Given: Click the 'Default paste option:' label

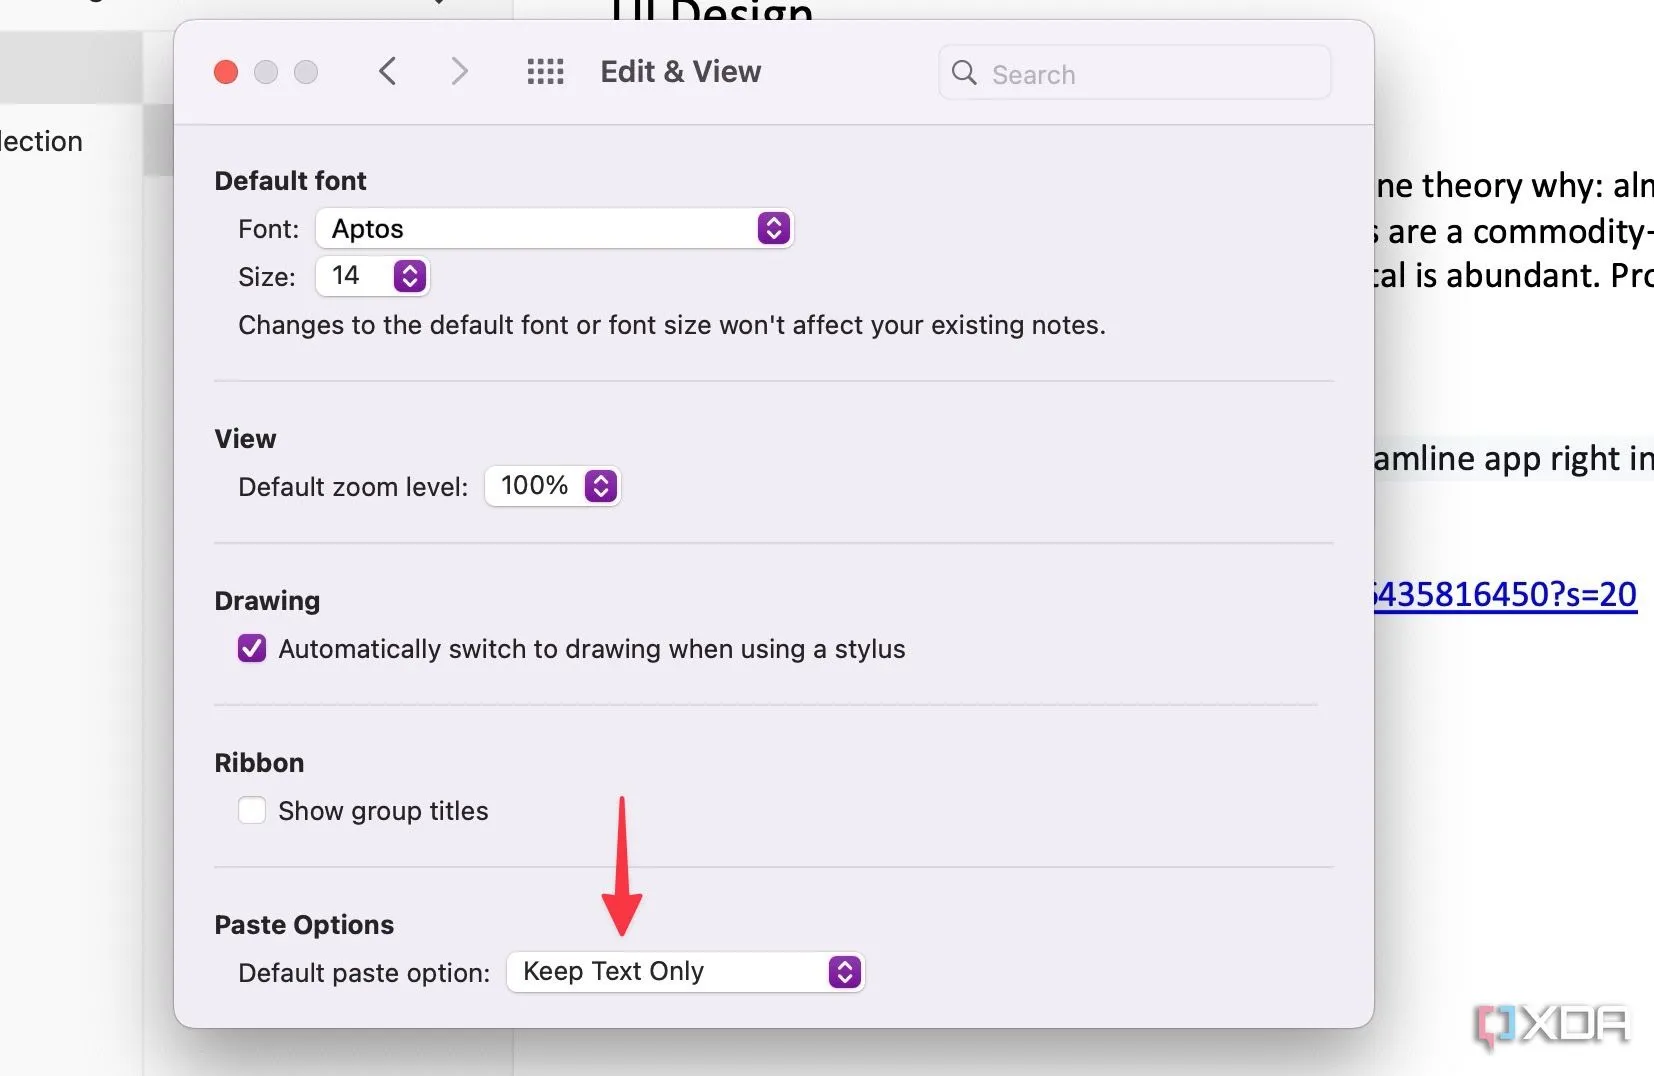Looking at the screenshot, I should pos(364,973).
